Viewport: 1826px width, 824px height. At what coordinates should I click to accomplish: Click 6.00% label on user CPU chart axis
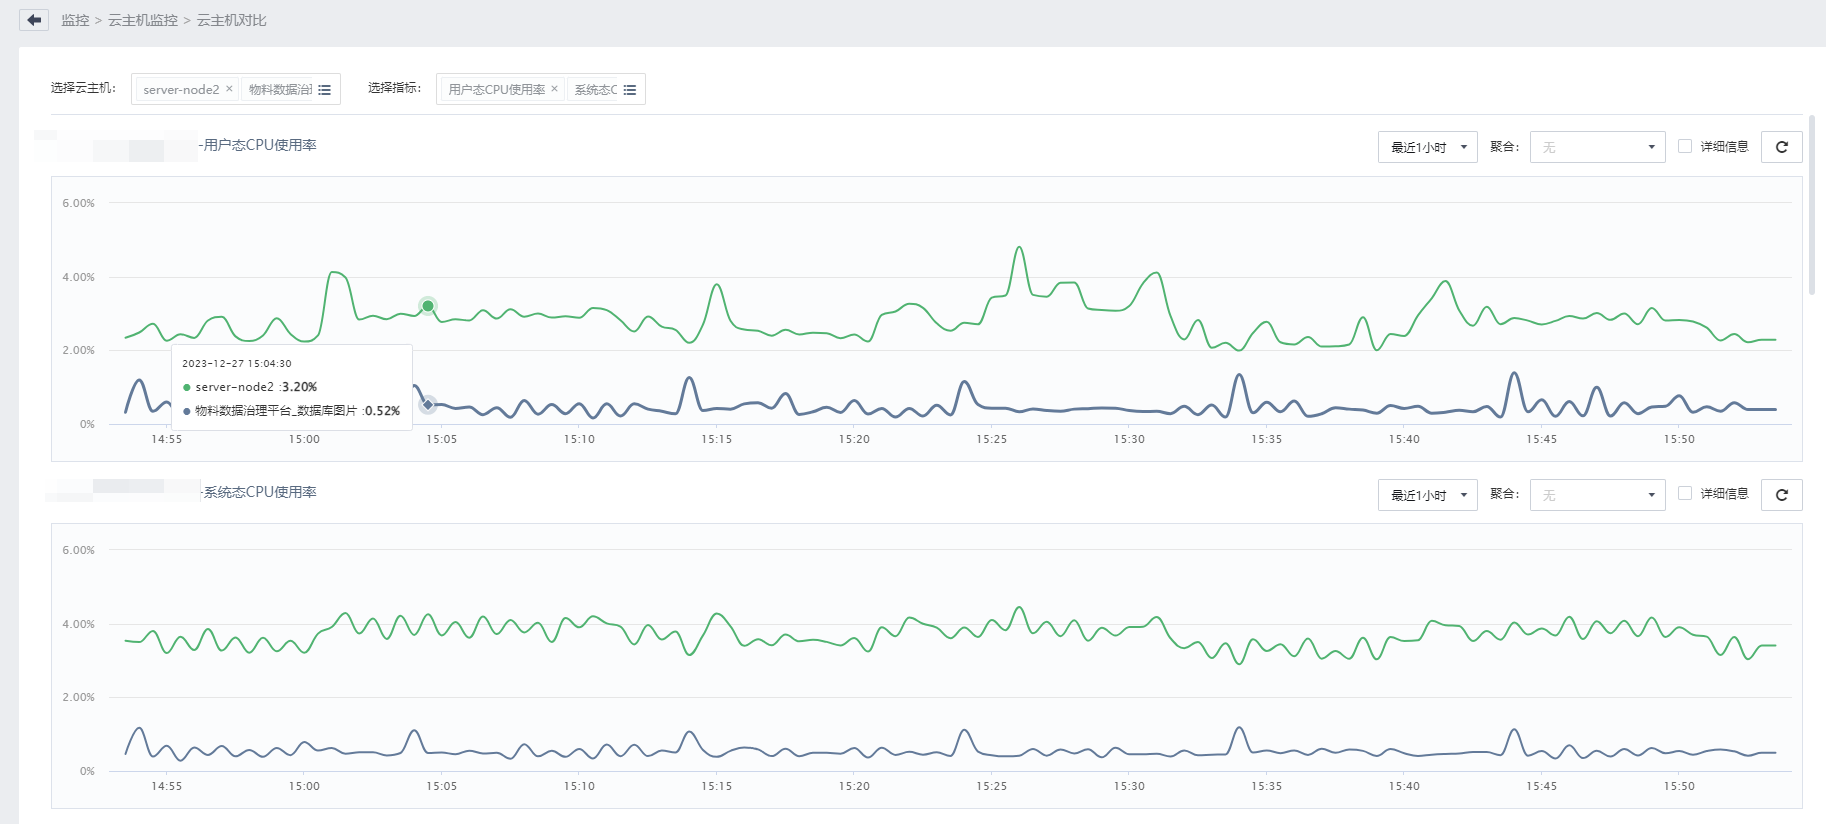pyautogui.click(x=78, y=203)
